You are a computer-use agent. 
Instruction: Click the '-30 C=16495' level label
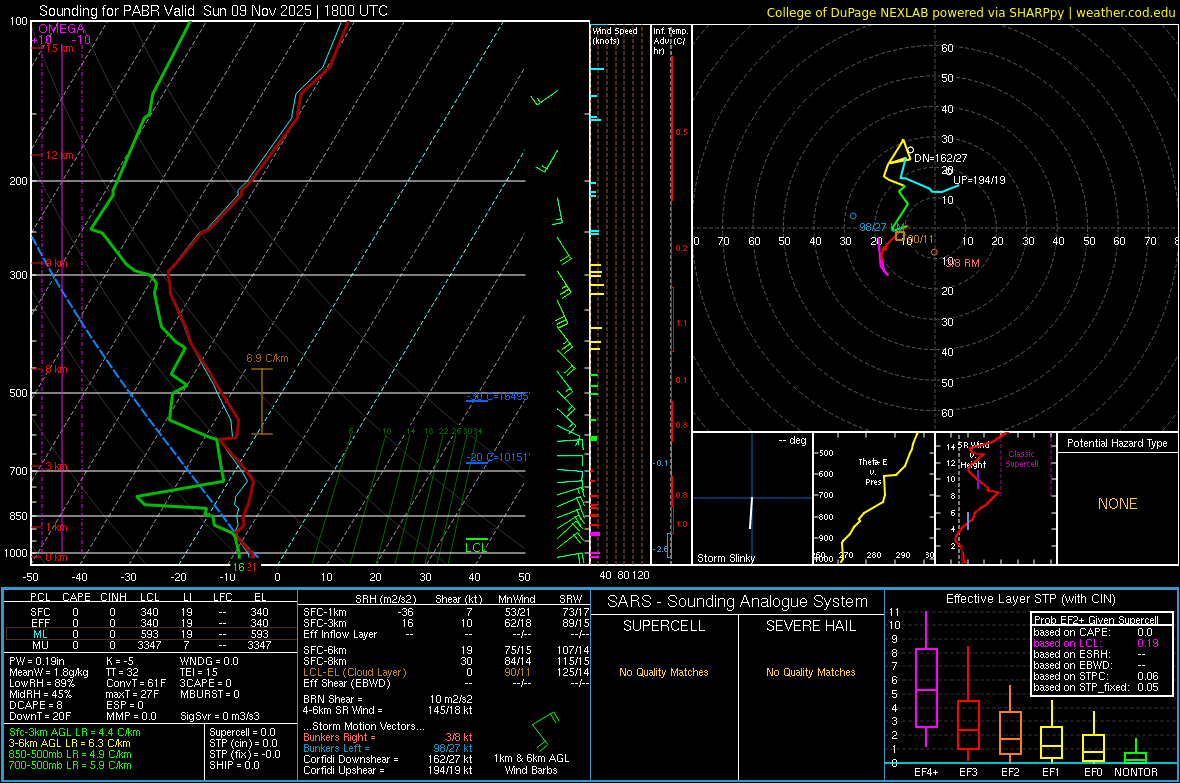coord(497,397)
